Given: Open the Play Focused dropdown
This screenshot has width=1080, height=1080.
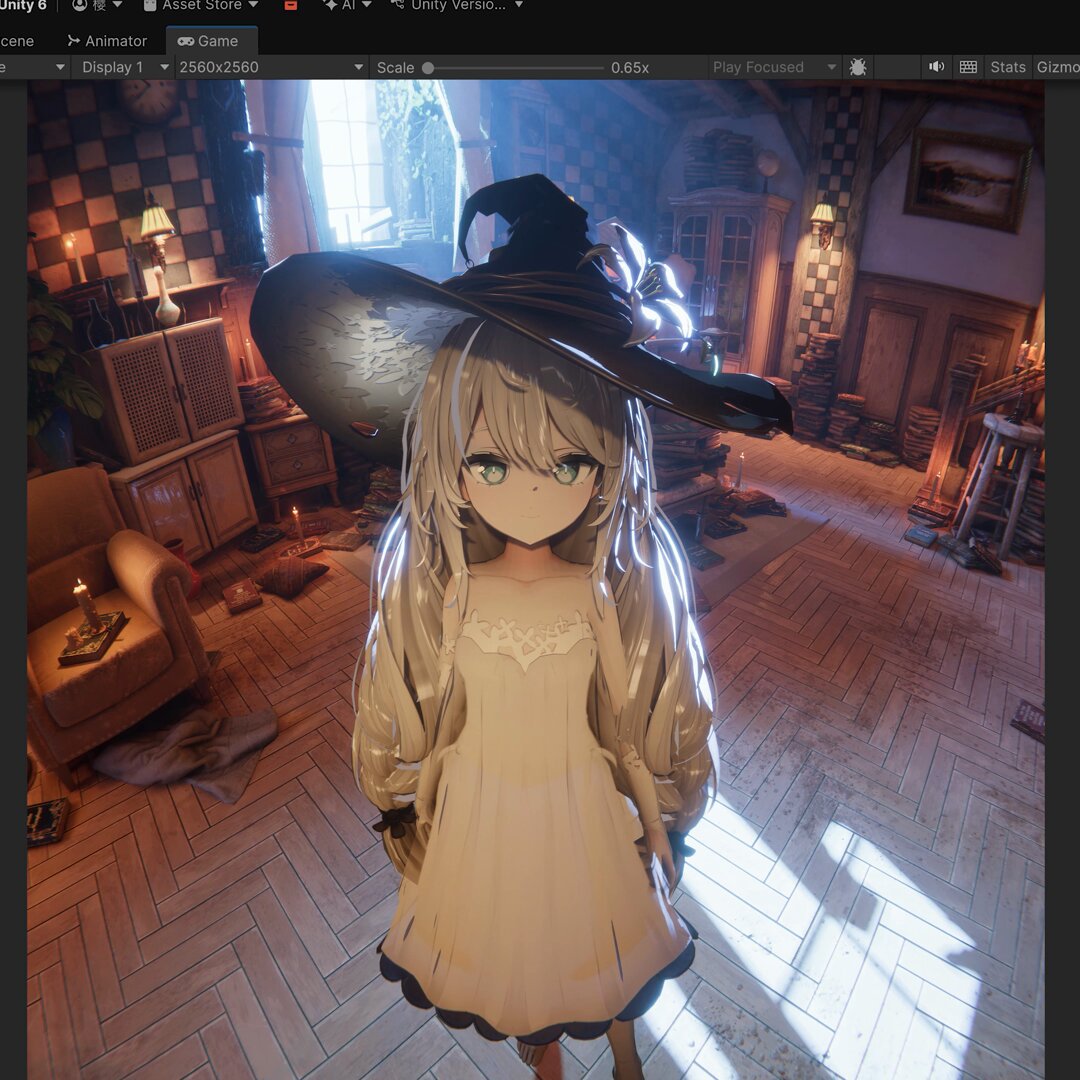Looking at the screenshot, I should click(774, 68).
